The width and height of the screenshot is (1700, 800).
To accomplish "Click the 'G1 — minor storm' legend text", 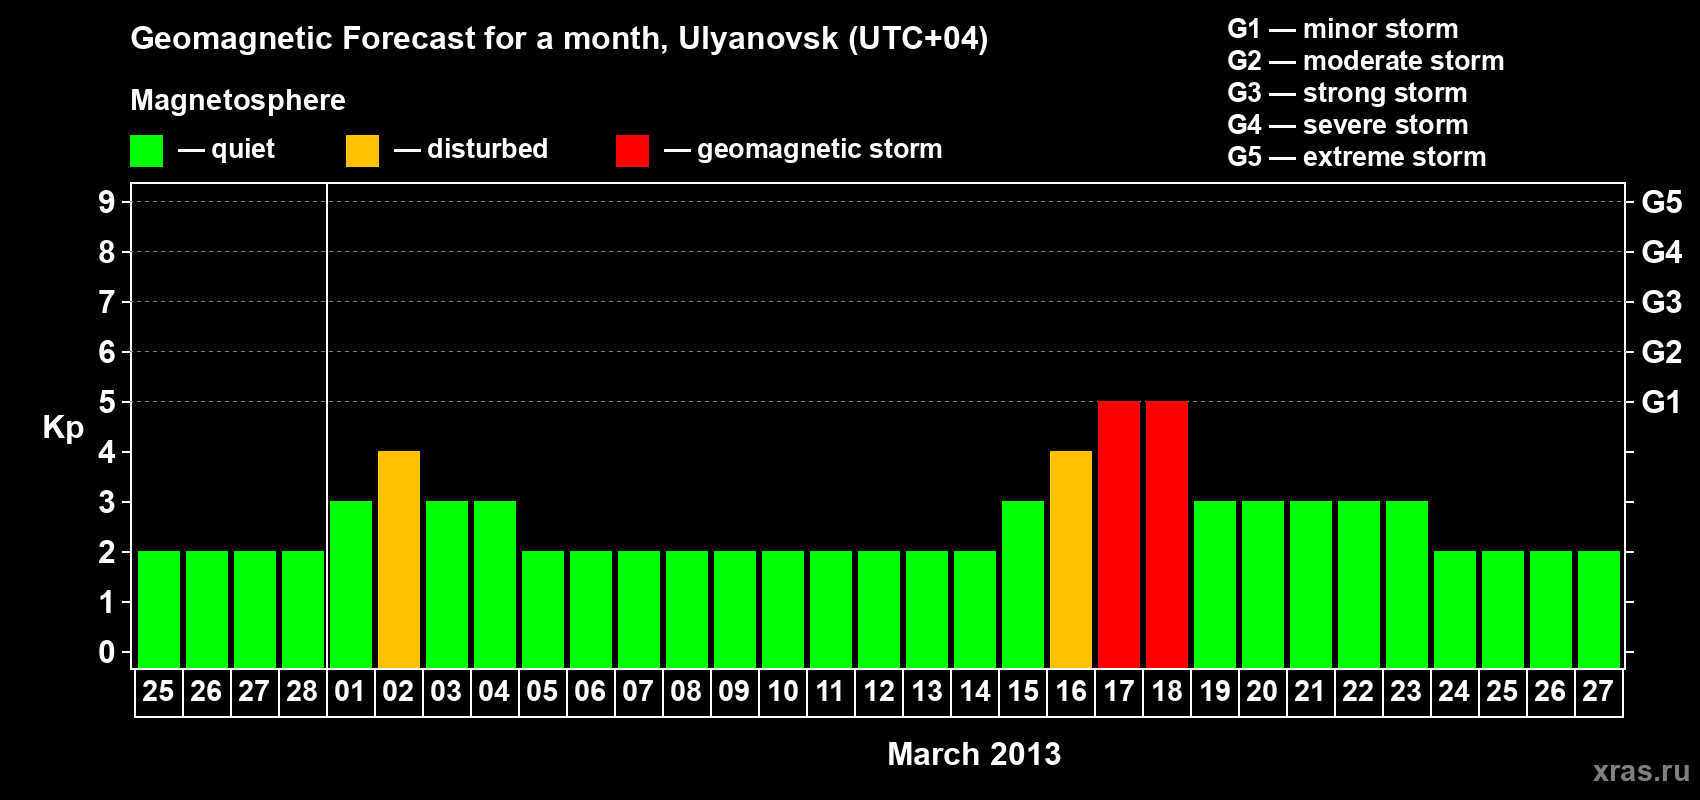I will click(x=1343, y=29).
